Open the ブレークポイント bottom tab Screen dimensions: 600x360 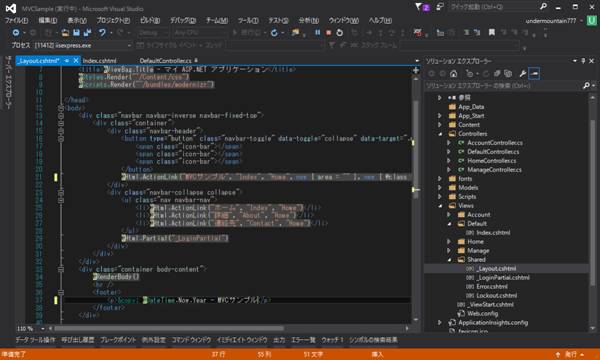tap(118, 340)
